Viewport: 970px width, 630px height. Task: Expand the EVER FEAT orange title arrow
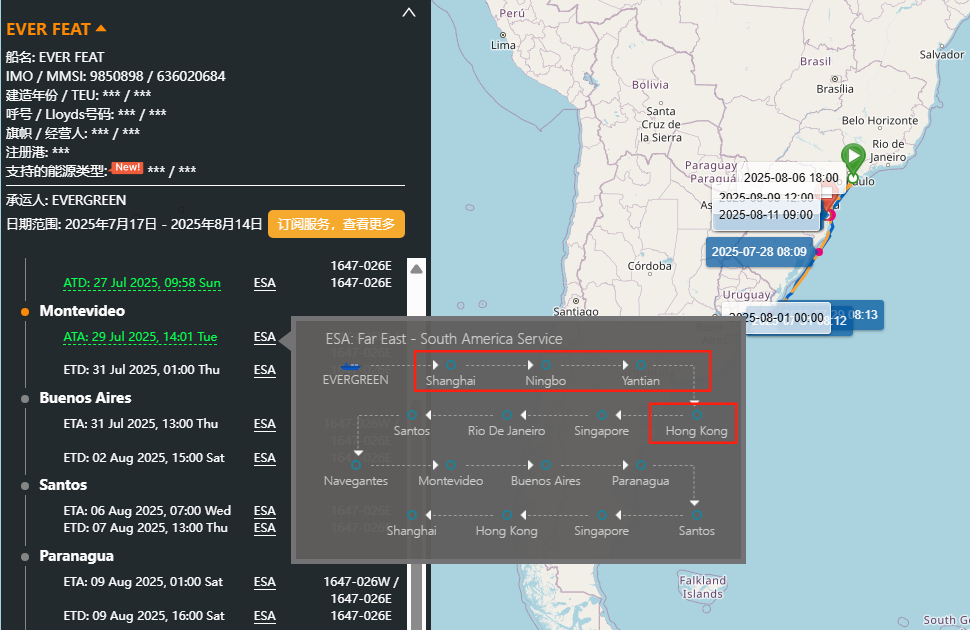pos(101,29)
